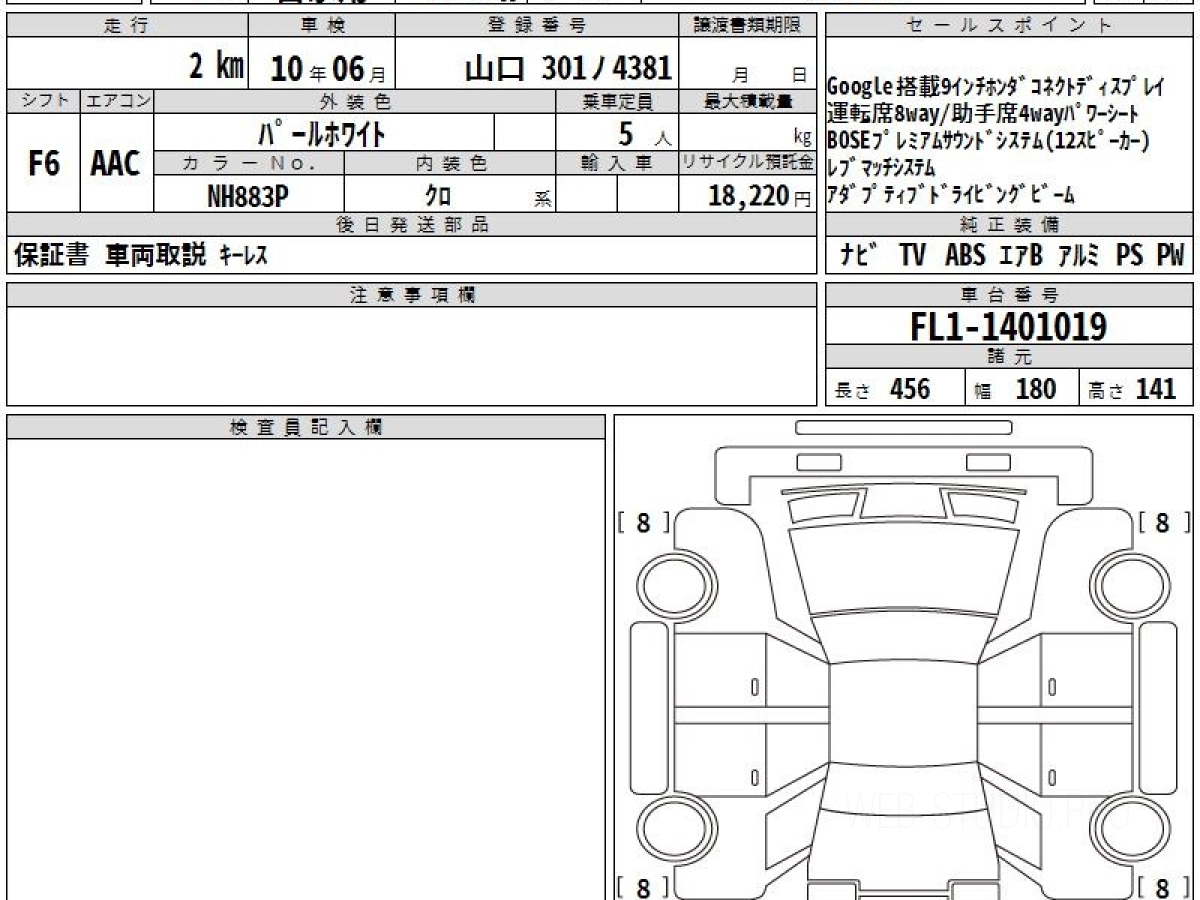Select PS in equipment row
This screenshot has height=900, width=1200.
tap(1130, 256)
